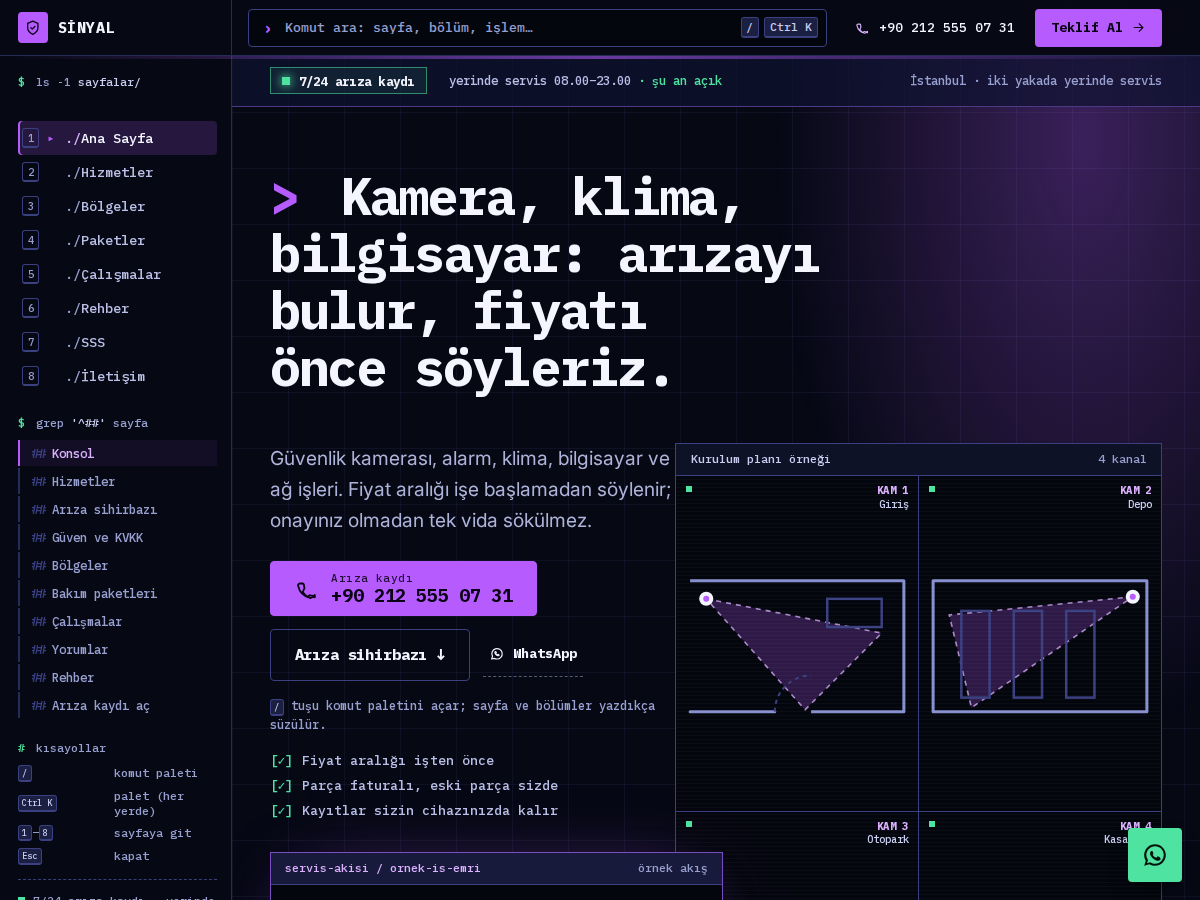Viewport: 1200px width, 900px height.
Task: Click 'şu an açık' status text
Action: [687, 81]
